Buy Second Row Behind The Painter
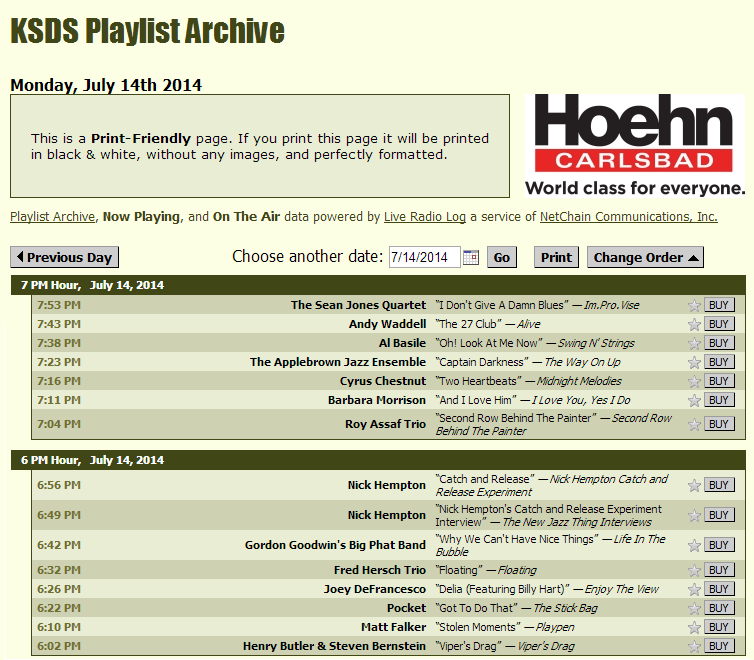Image resolution: width=754 pixels, height=660 pixels. (x=719, y=424)
